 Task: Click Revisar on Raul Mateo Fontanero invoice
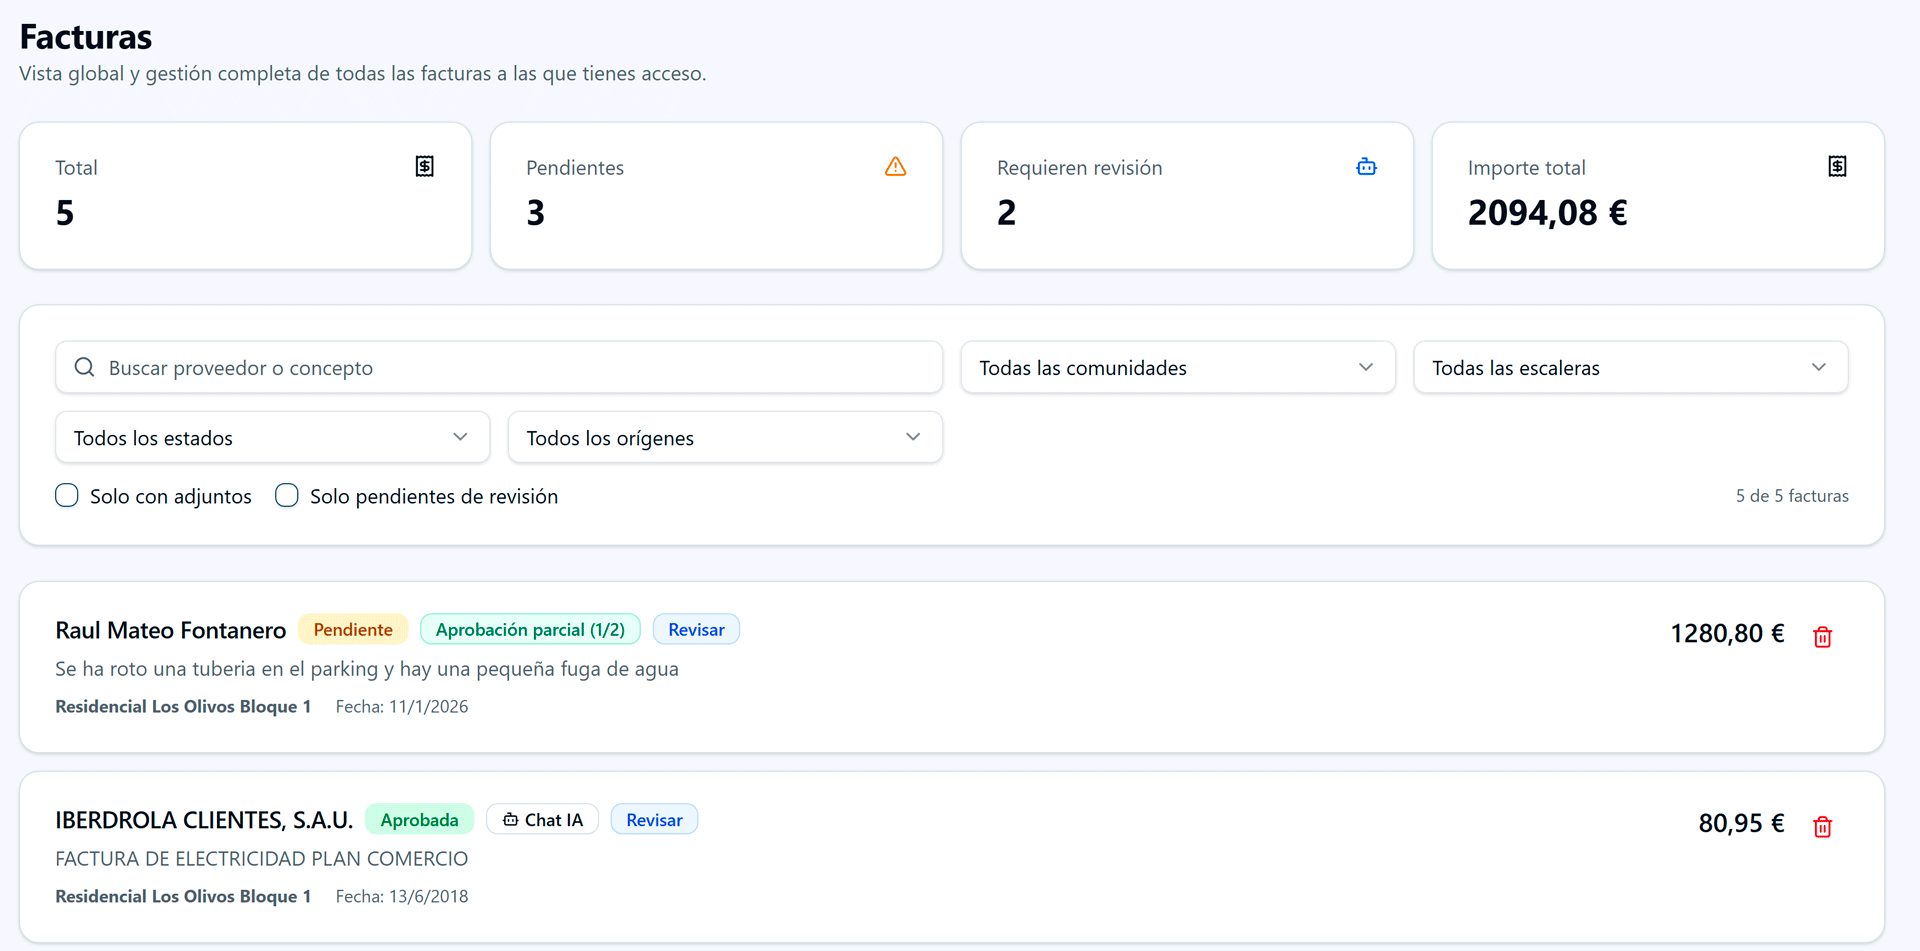[696, 629]
